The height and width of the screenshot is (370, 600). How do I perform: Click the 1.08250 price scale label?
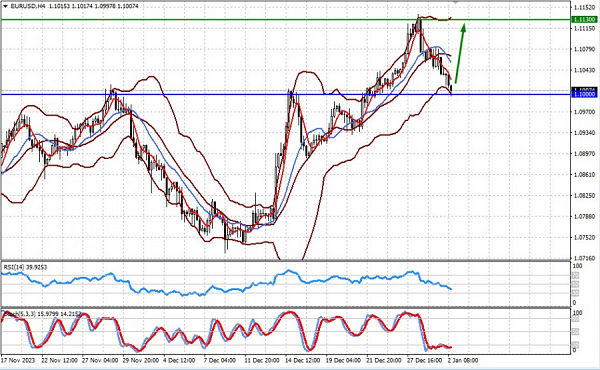[585, 196]
